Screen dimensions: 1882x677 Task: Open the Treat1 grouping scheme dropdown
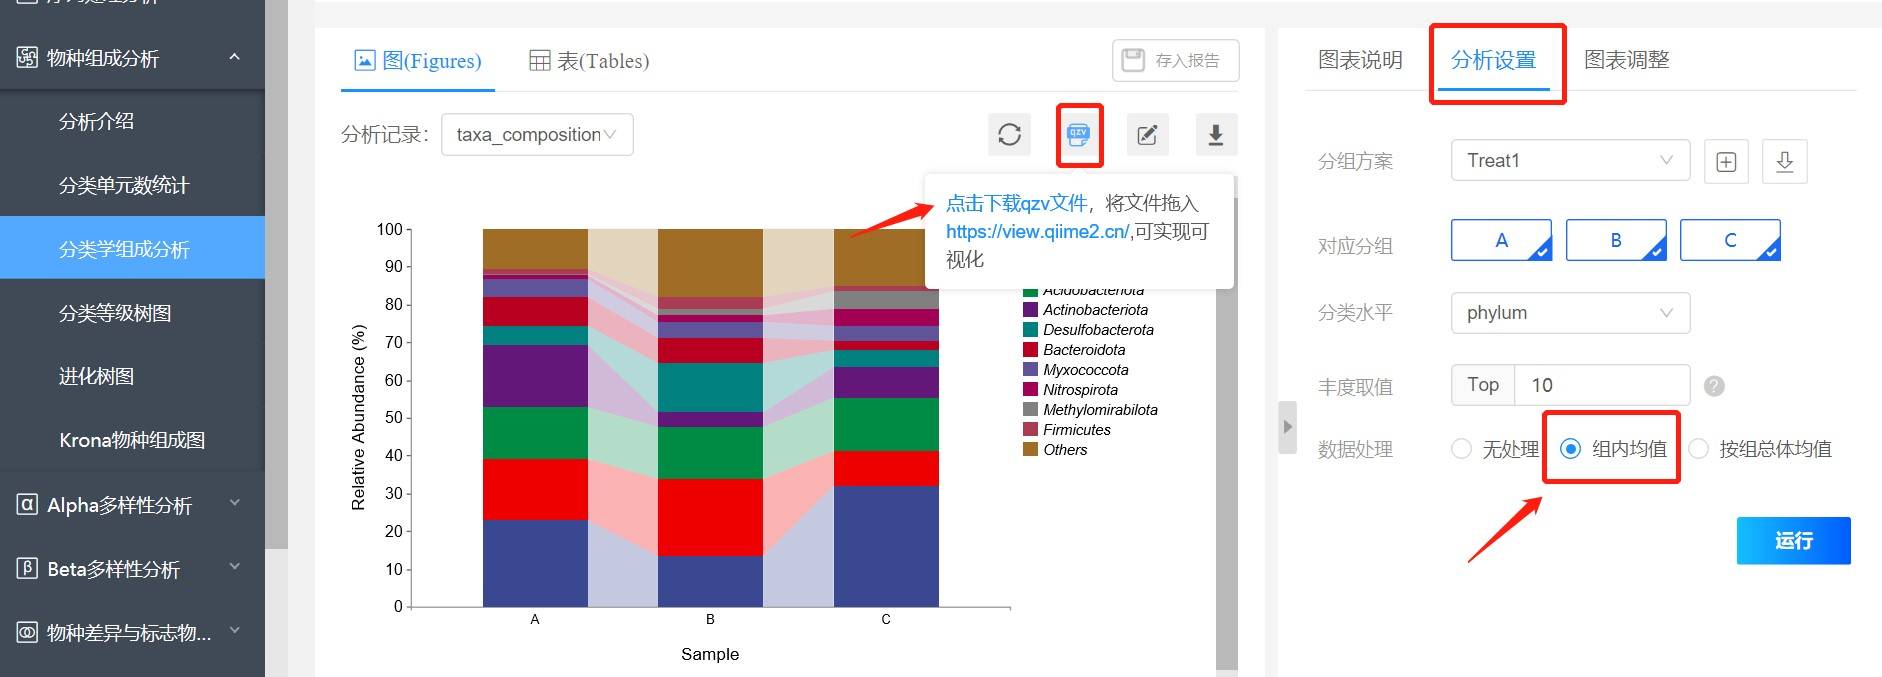pos(1570,161)
